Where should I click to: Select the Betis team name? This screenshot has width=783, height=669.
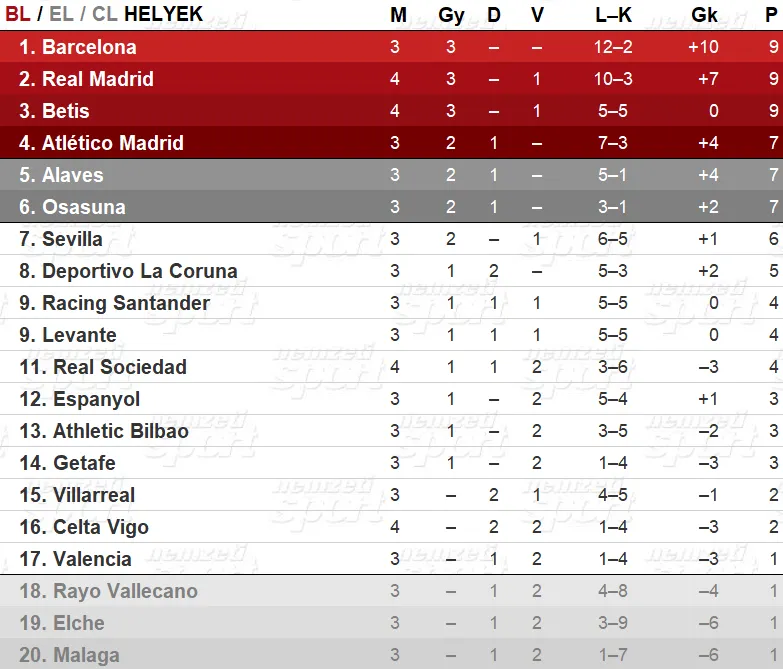point(65,111)
